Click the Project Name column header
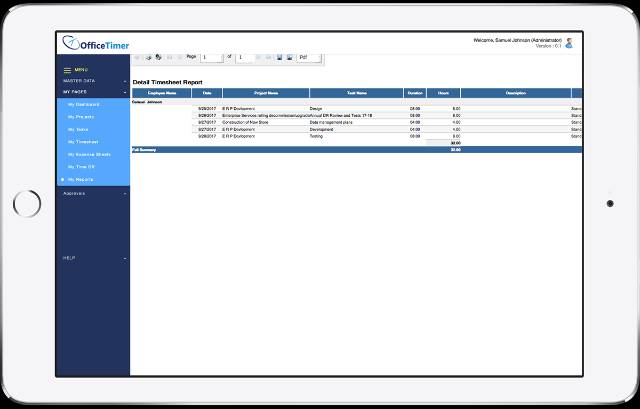Image resolution: width=640 pixels, height=409 pixels. [x=265, y=93]
